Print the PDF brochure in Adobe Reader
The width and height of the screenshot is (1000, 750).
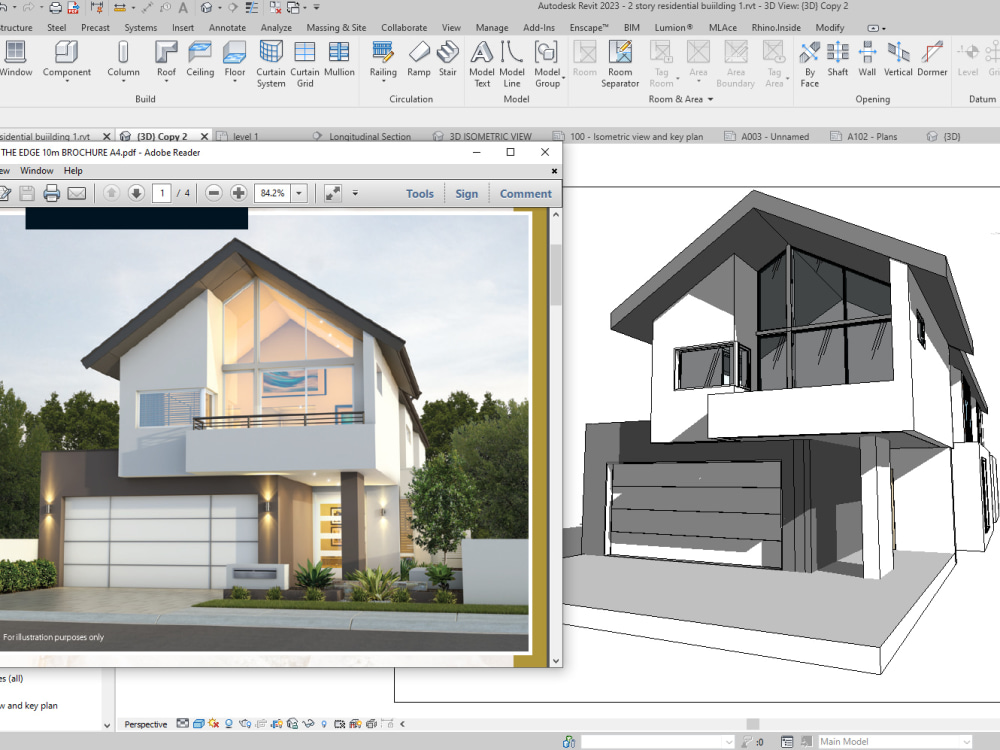49,193
